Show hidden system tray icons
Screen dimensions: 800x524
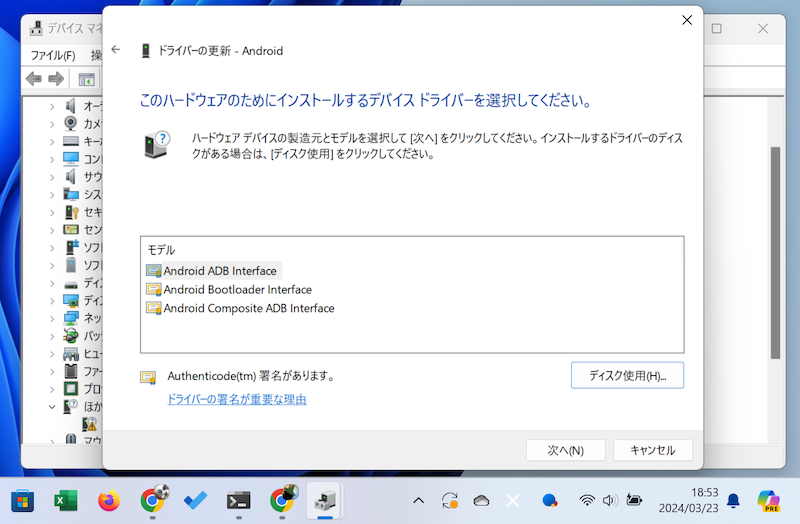tap(418, 500)
